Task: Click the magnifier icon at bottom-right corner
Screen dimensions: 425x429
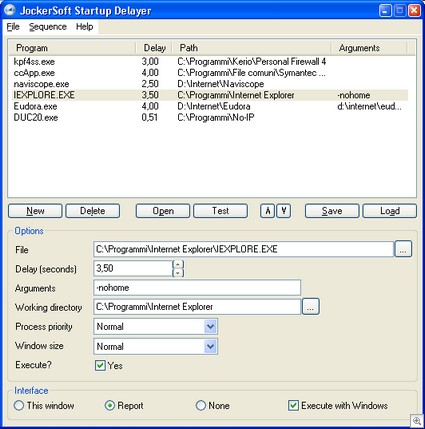Action: [x=417, y=421]
